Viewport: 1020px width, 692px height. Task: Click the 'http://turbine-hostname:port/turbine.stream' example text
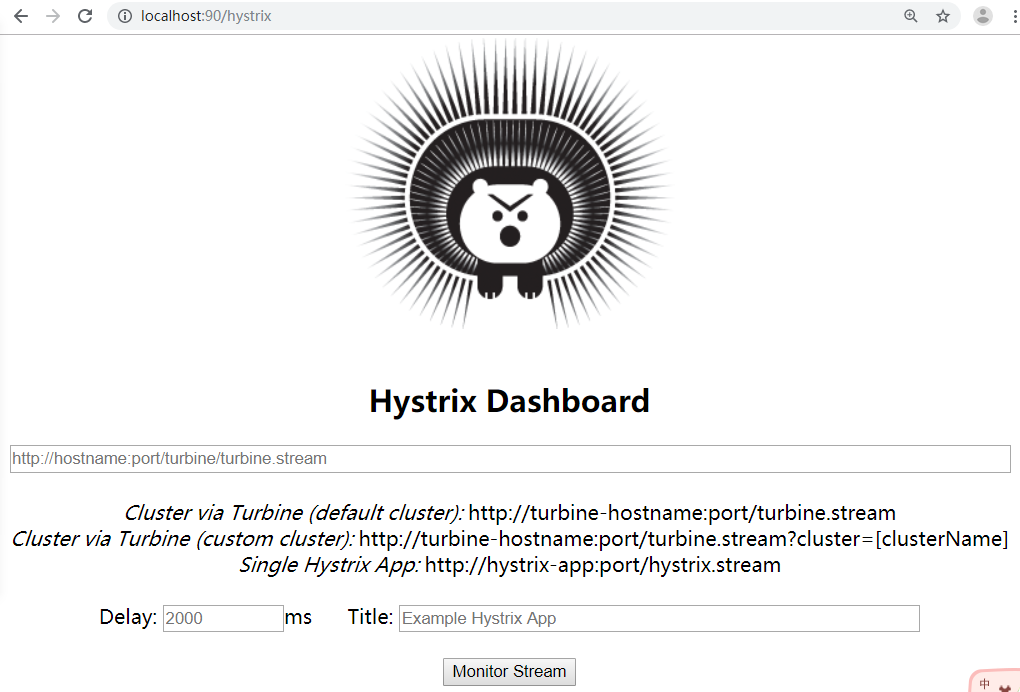click(682, 512)
